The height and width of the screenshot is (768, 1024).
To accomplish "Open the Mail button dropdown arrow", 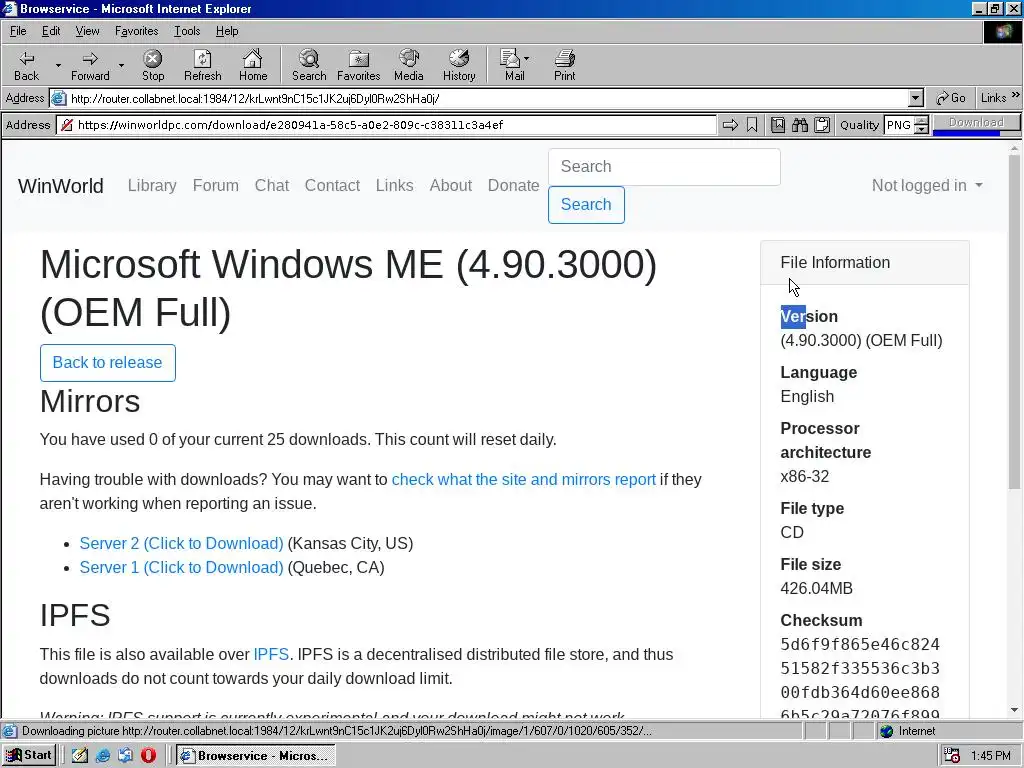I will tap(526, 59).
